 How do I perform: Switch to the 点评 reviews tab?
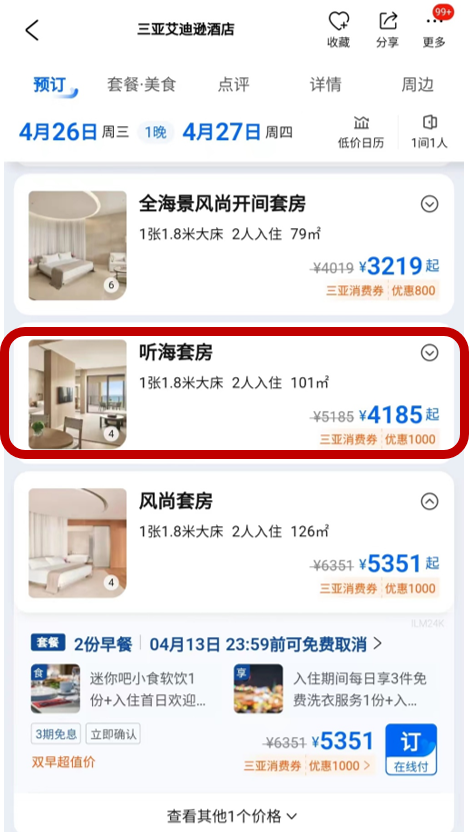tap(233, 84)
